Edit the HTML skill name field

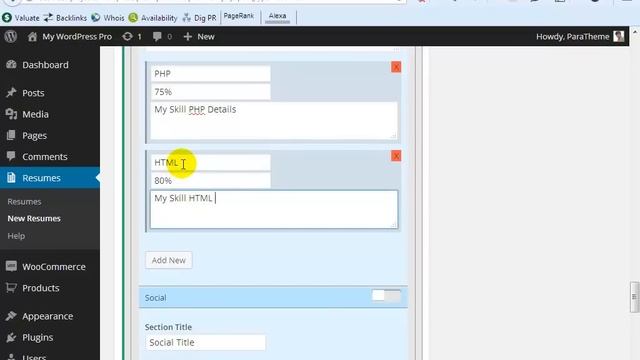point(210,163)
